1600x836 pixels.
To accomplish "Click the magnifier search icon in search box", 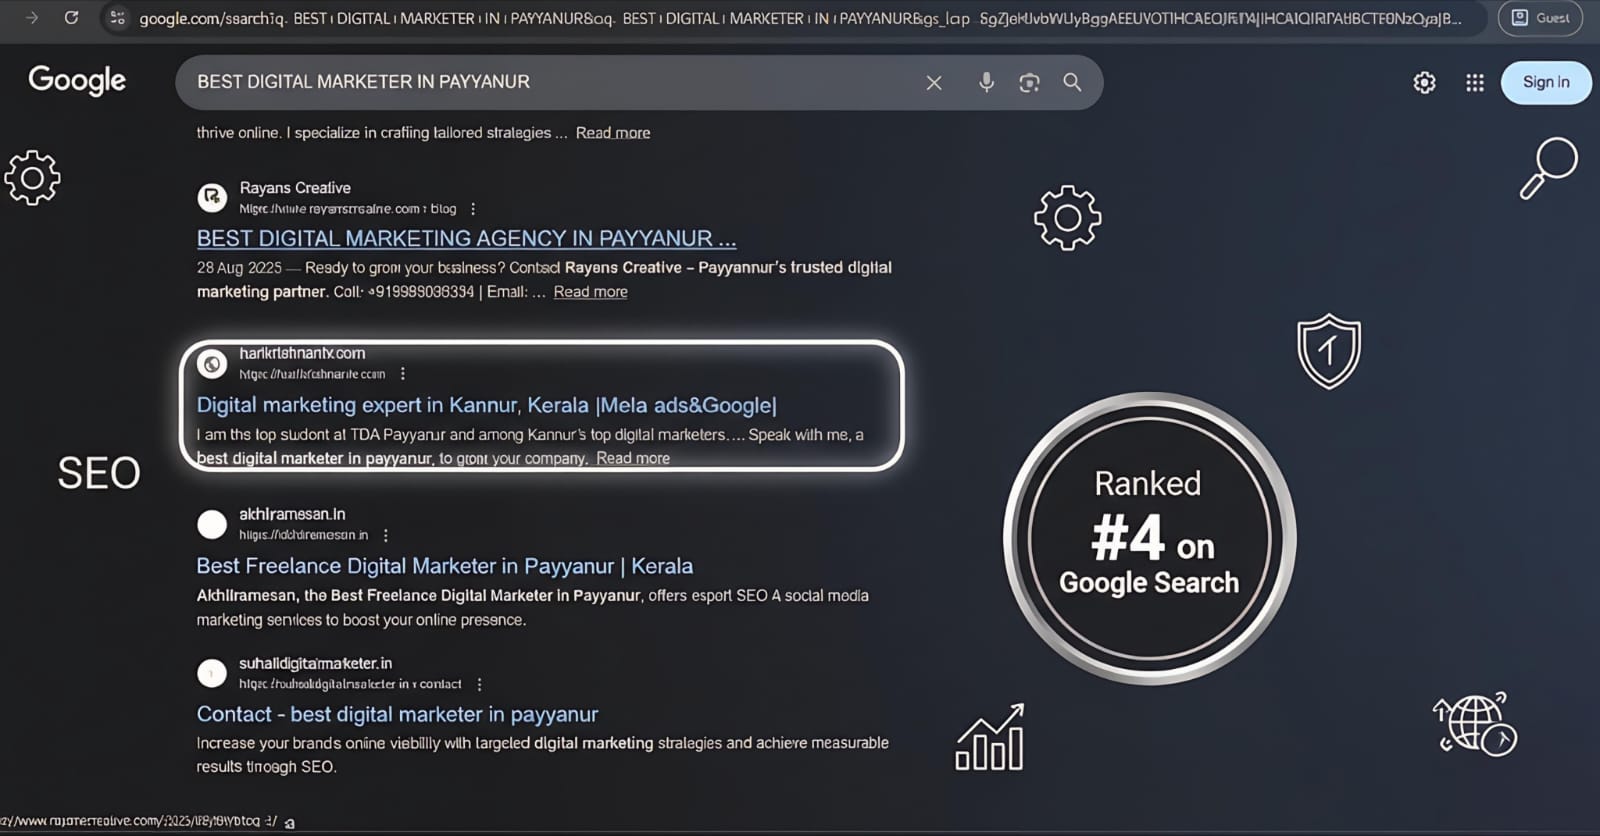I will (1072, 82).
